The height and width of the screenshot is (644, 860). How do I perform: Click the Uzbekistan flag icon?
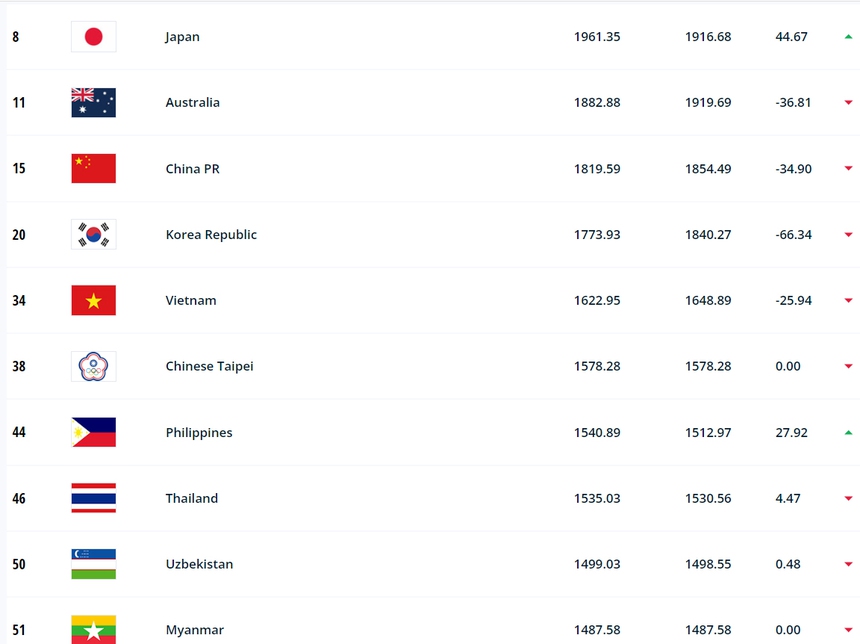[x=93, y=564]
